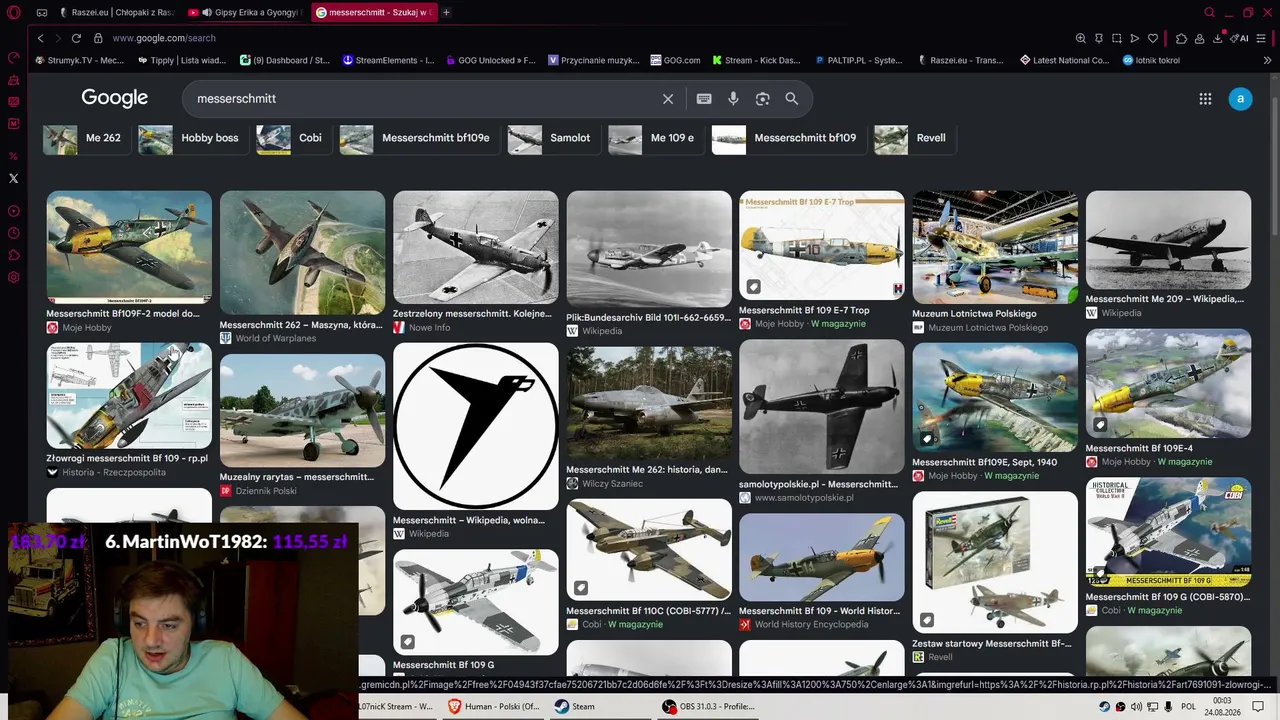Image resolution: width=1280 pixels, height=720 pixels.
Task: Open the browser downloads icon
Action: click(1217, 38)
